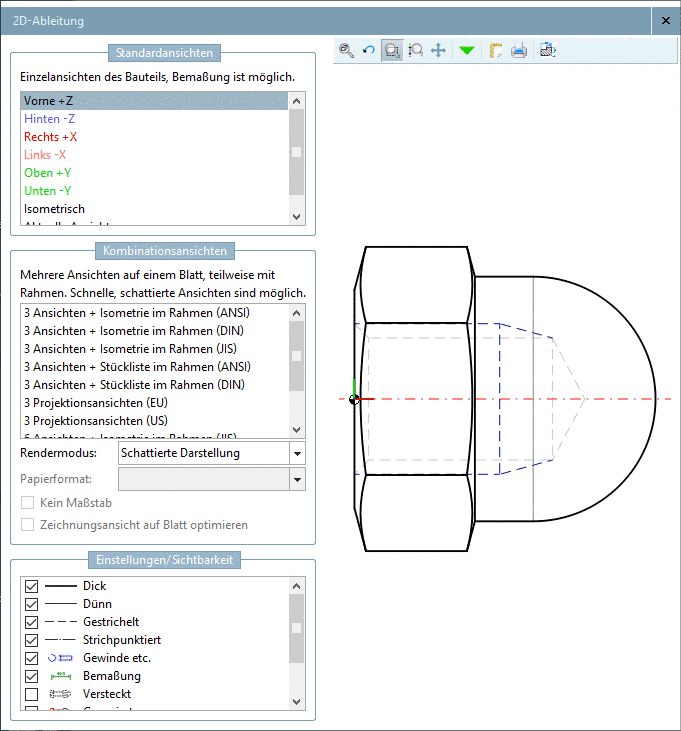
Task: Click the ruler page dimension icon
Action: pyautogui.click(x=495, y=50)
